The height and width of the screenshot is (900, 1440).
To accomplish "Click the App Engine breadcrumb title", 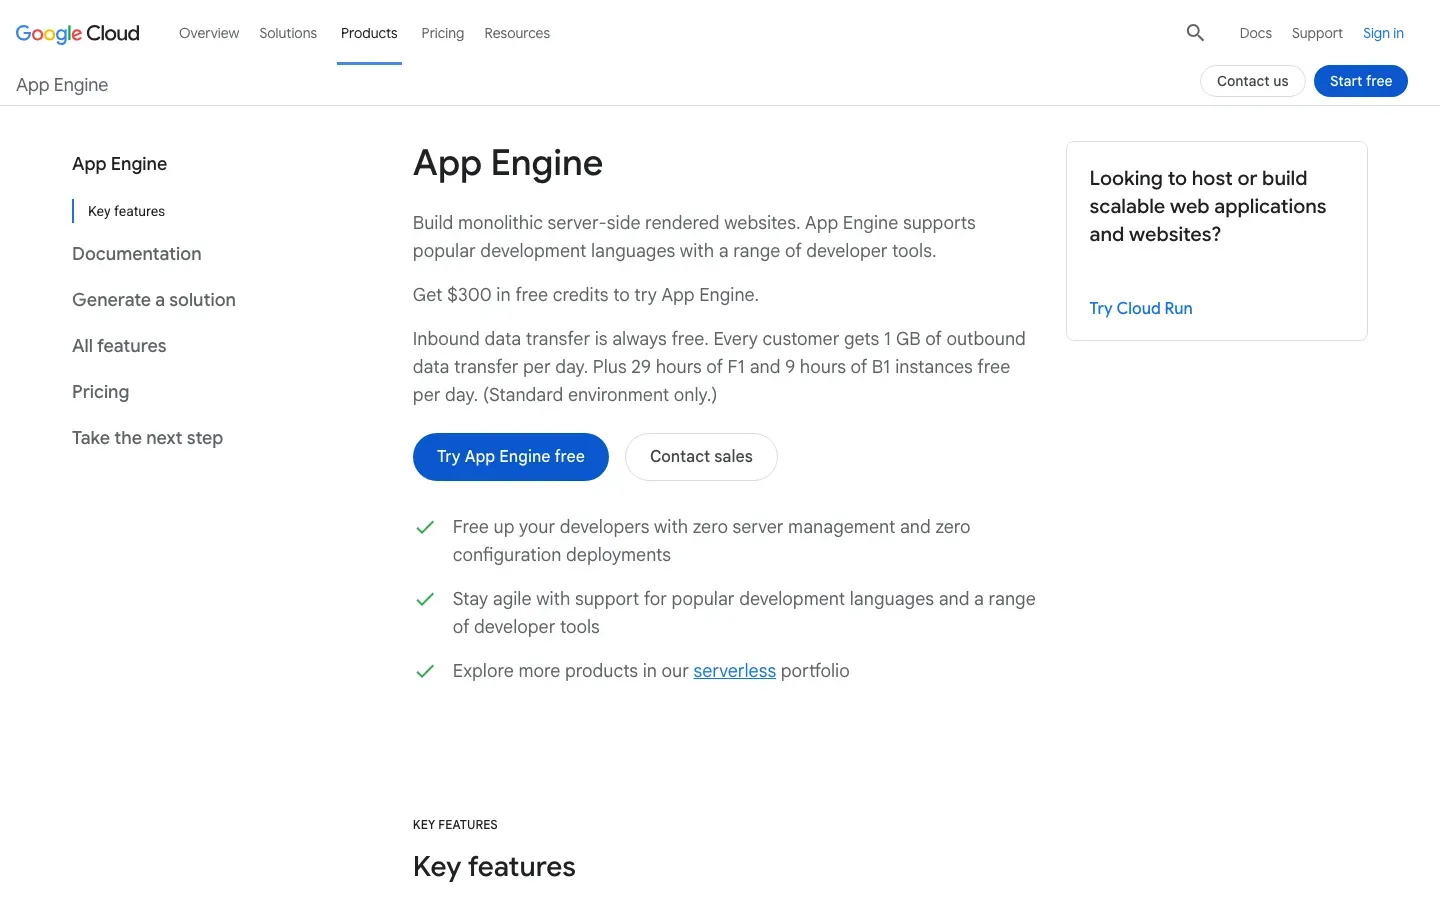I will pyautogui.click(x=62, y=85).
